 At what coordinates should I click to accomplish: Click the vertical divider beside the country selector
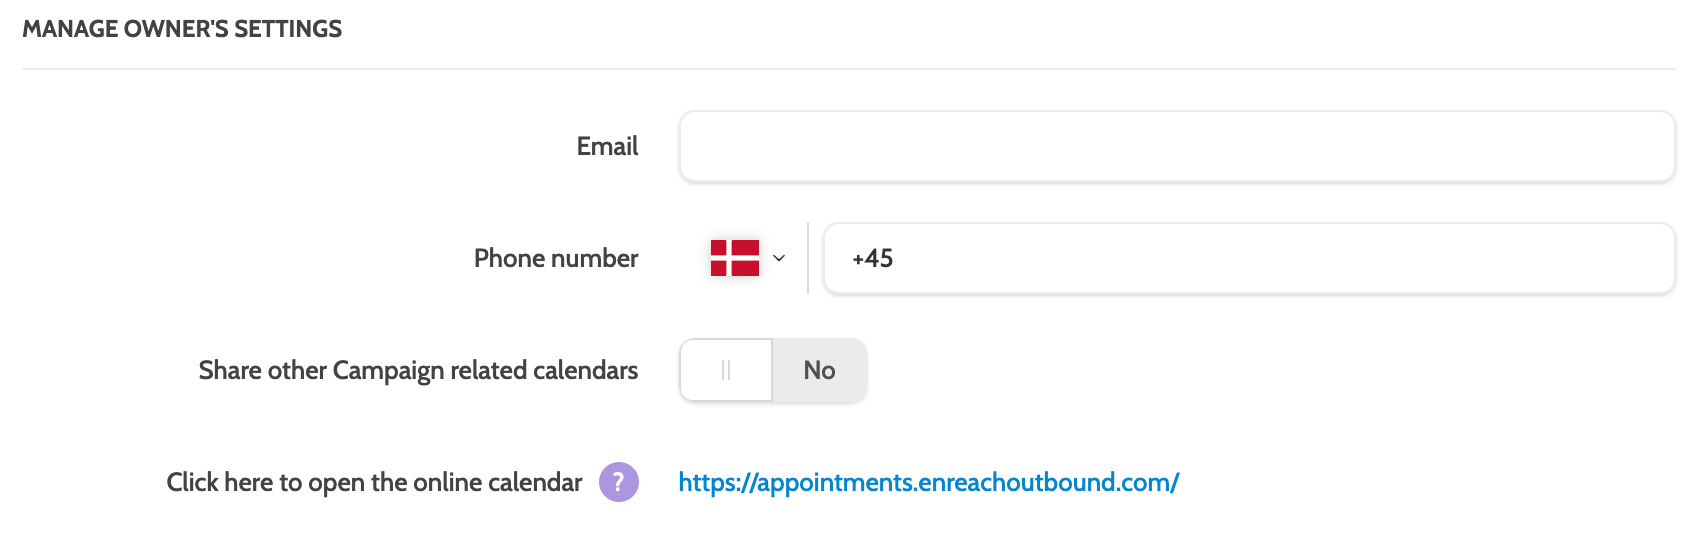tap(808, 258)
